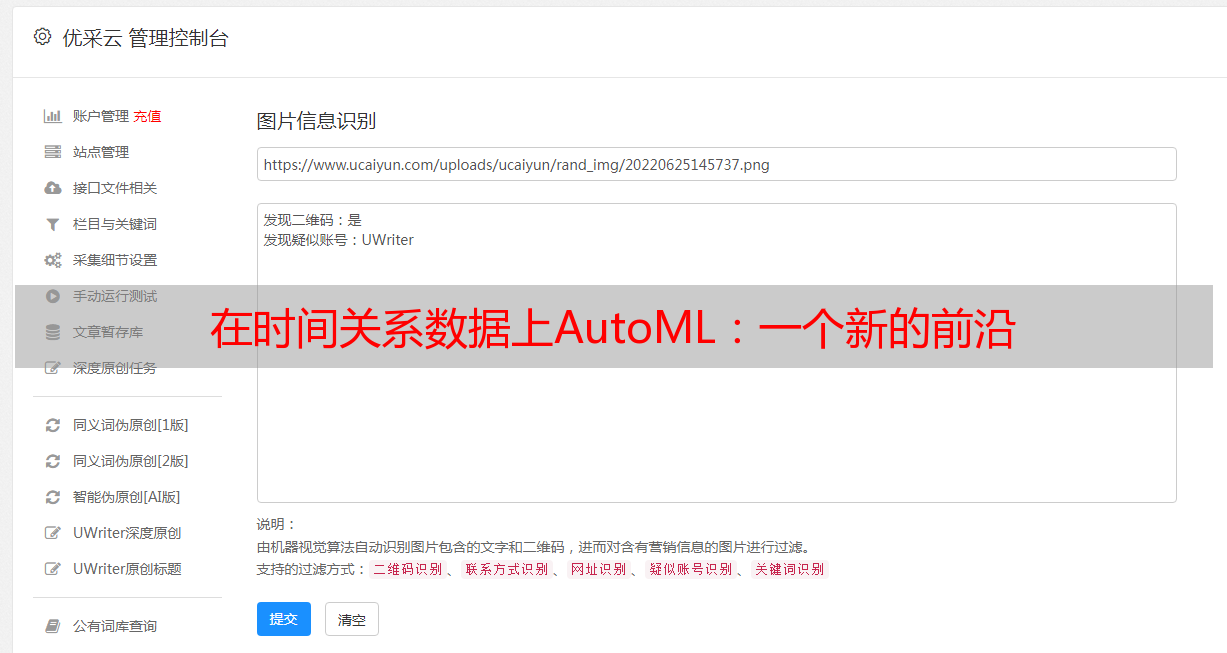This screenshot has width=1227, height=653.
Task: Open the 站点管理 menu item
Action: tap(101, 152)
